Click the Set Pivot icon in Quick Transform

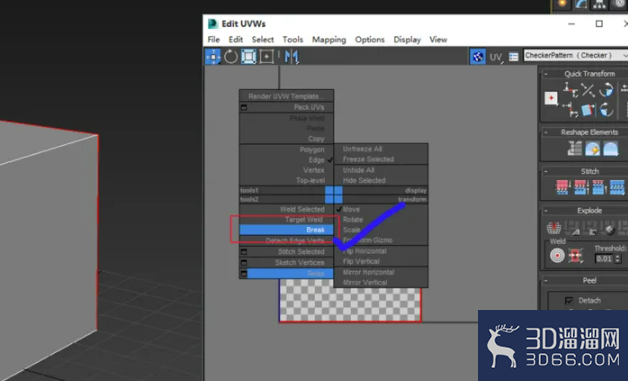click(x=551, y=98)
